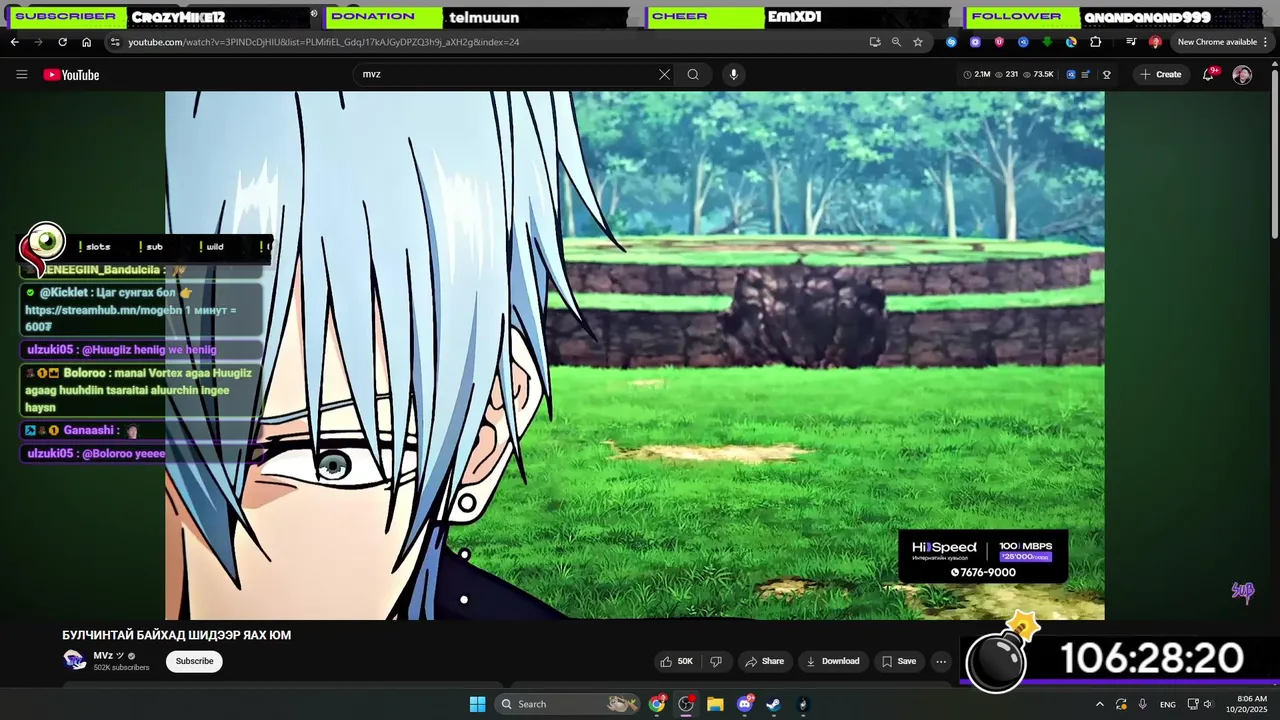The height and width of the screenshot is (720, 1280).
Task: Open the Extensions puzzle piece menu
Action: (1095, 42)
